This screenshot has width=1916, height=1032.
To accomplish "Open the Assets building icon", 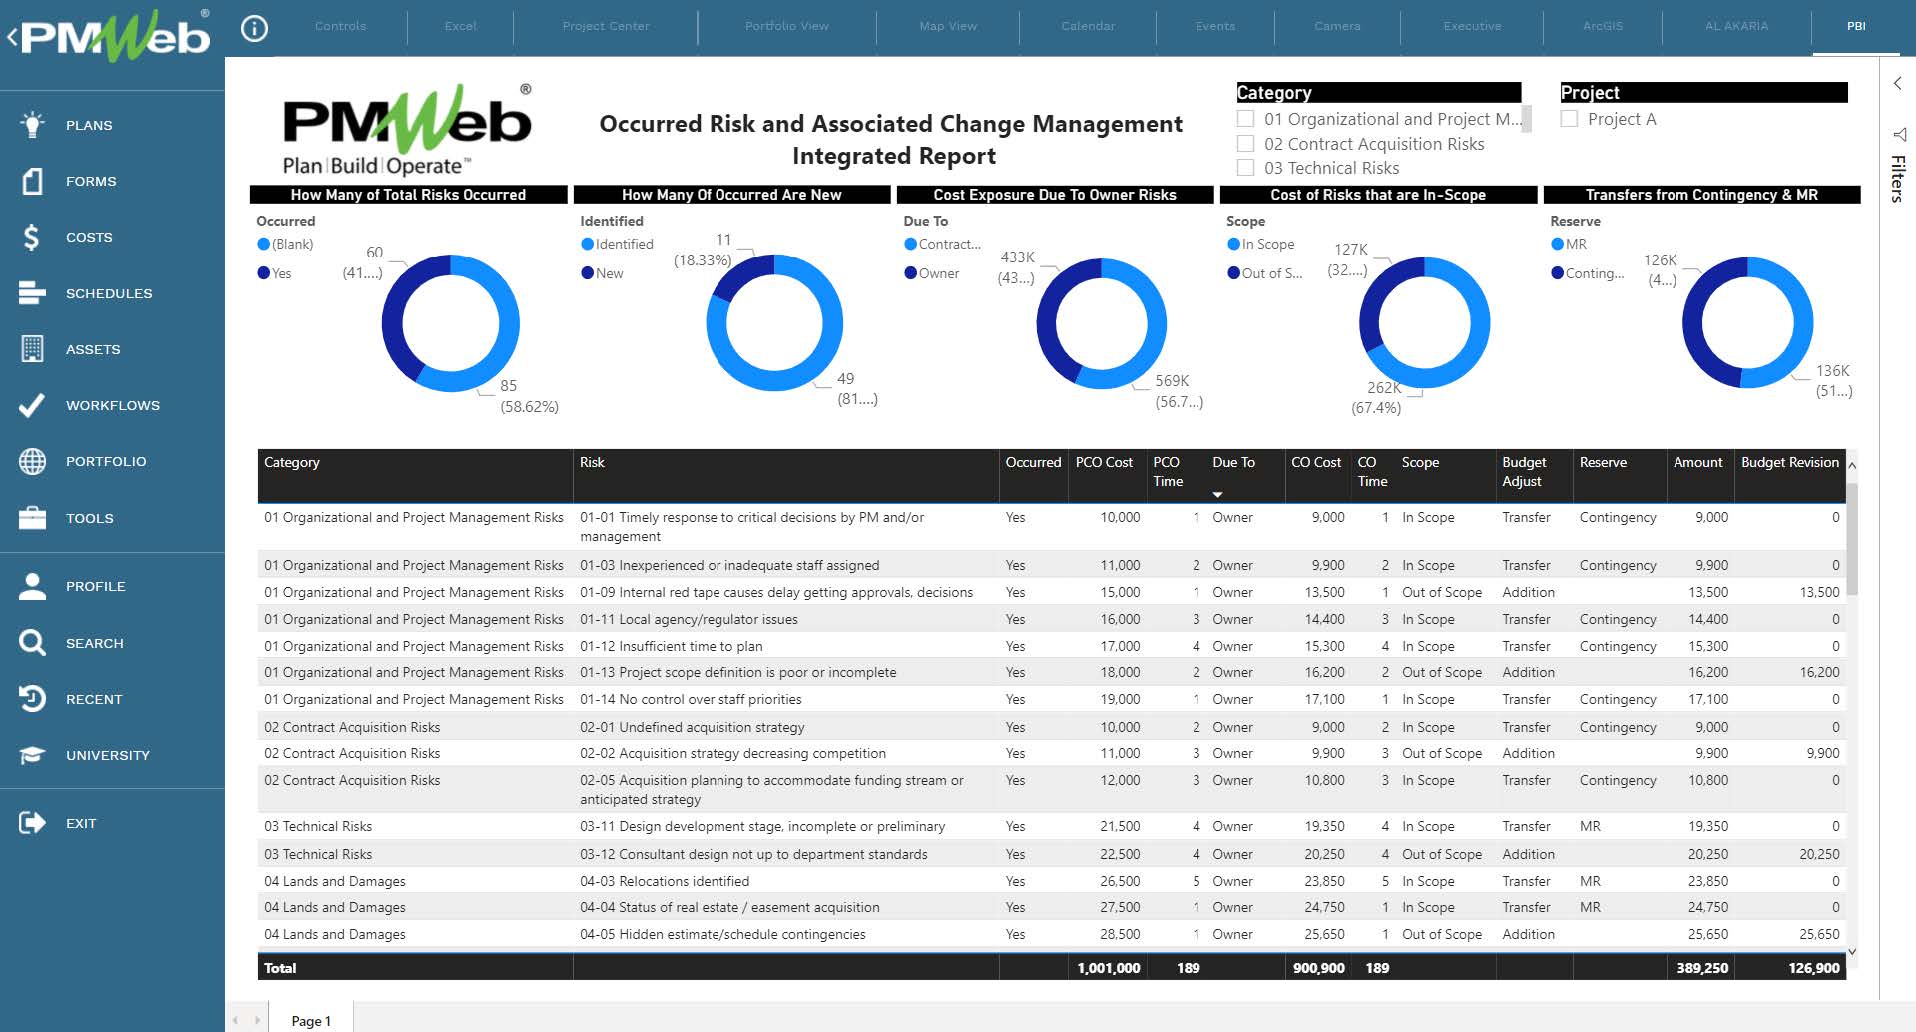I will tap(32, 349).
